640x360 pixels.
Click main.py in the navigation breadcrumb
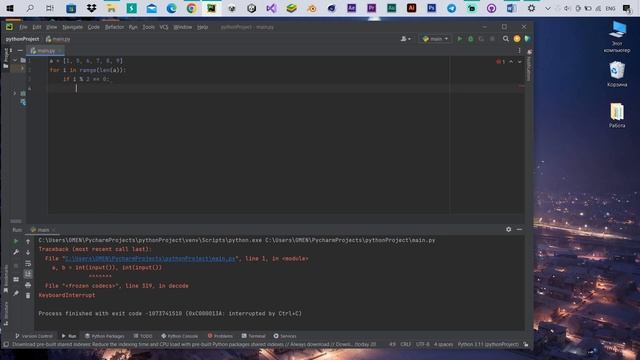(58, 39)
